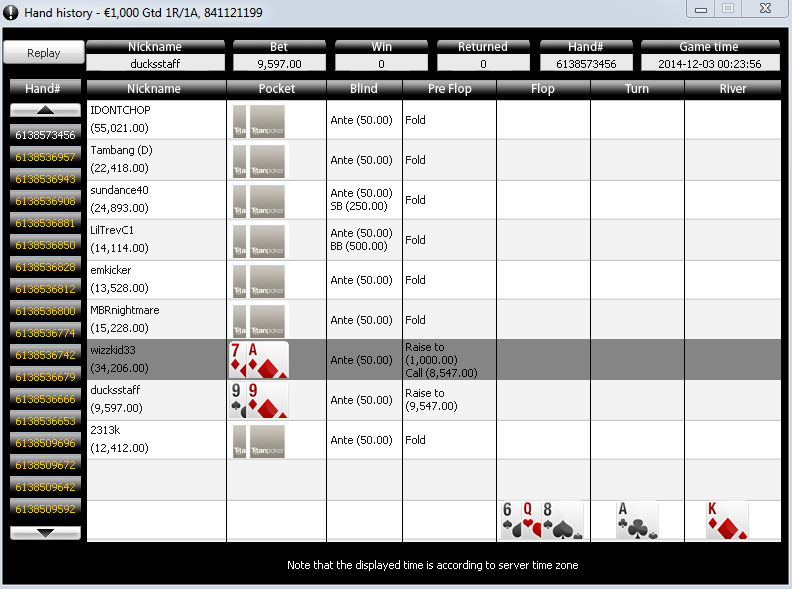
Task: Click the Pre Flop column header
Action: [450, 88]
